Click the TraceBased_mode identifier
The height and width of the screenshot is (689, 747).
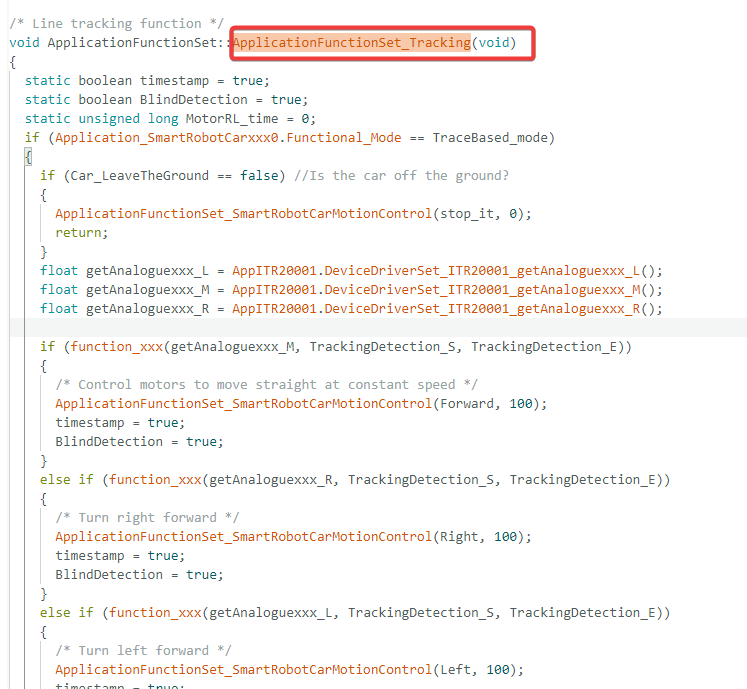(x=490, y=138)
